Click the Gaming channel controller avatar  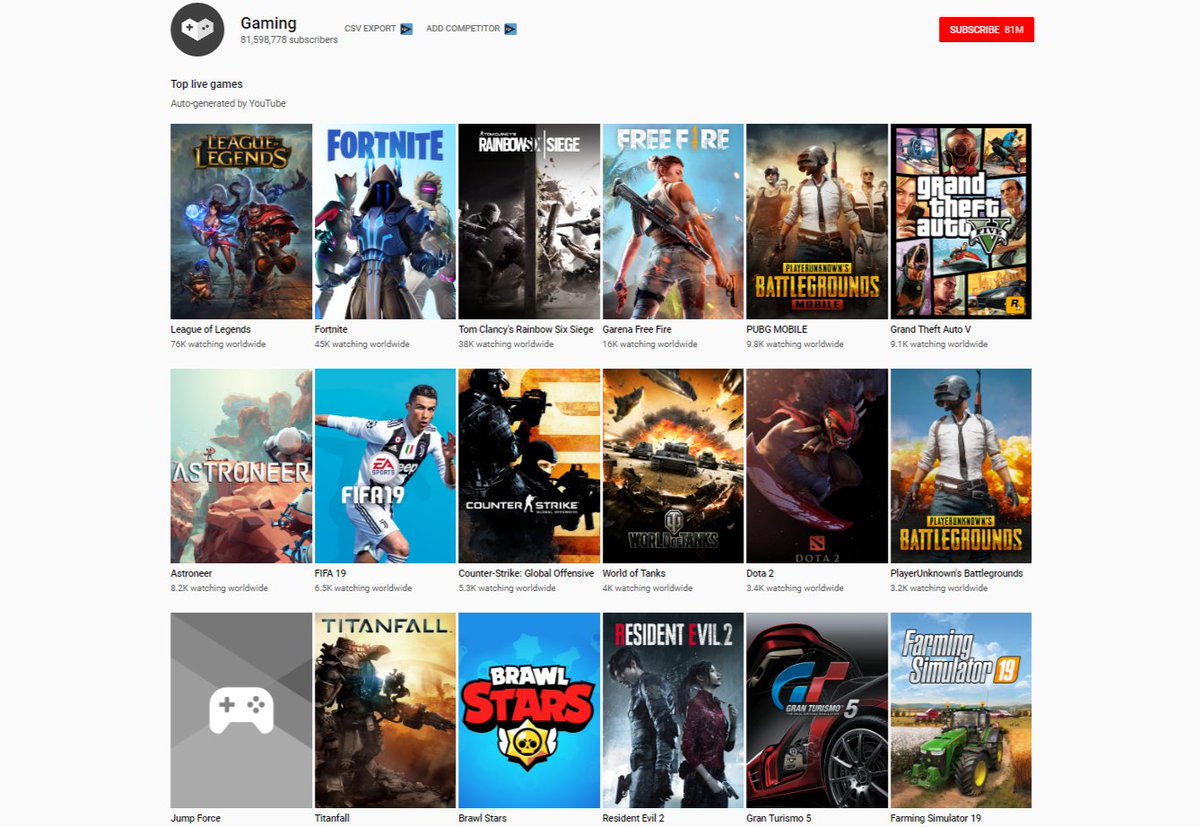pyautogui.click(x=197, y=30)
